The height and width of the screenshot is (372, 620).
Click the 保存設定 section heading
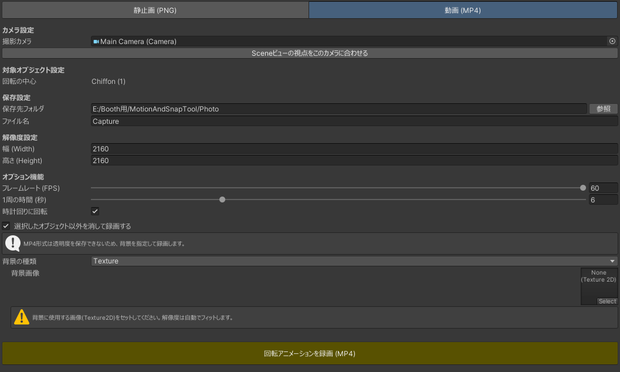click(16, 98)
